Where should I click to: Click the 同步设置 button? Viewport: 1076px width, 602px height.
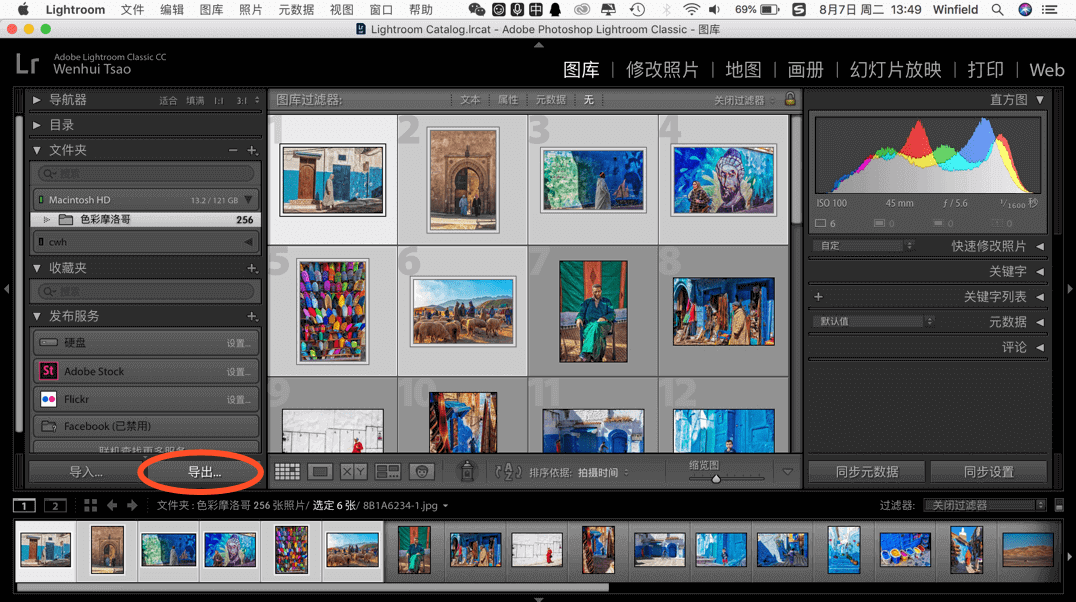[988, 472]
